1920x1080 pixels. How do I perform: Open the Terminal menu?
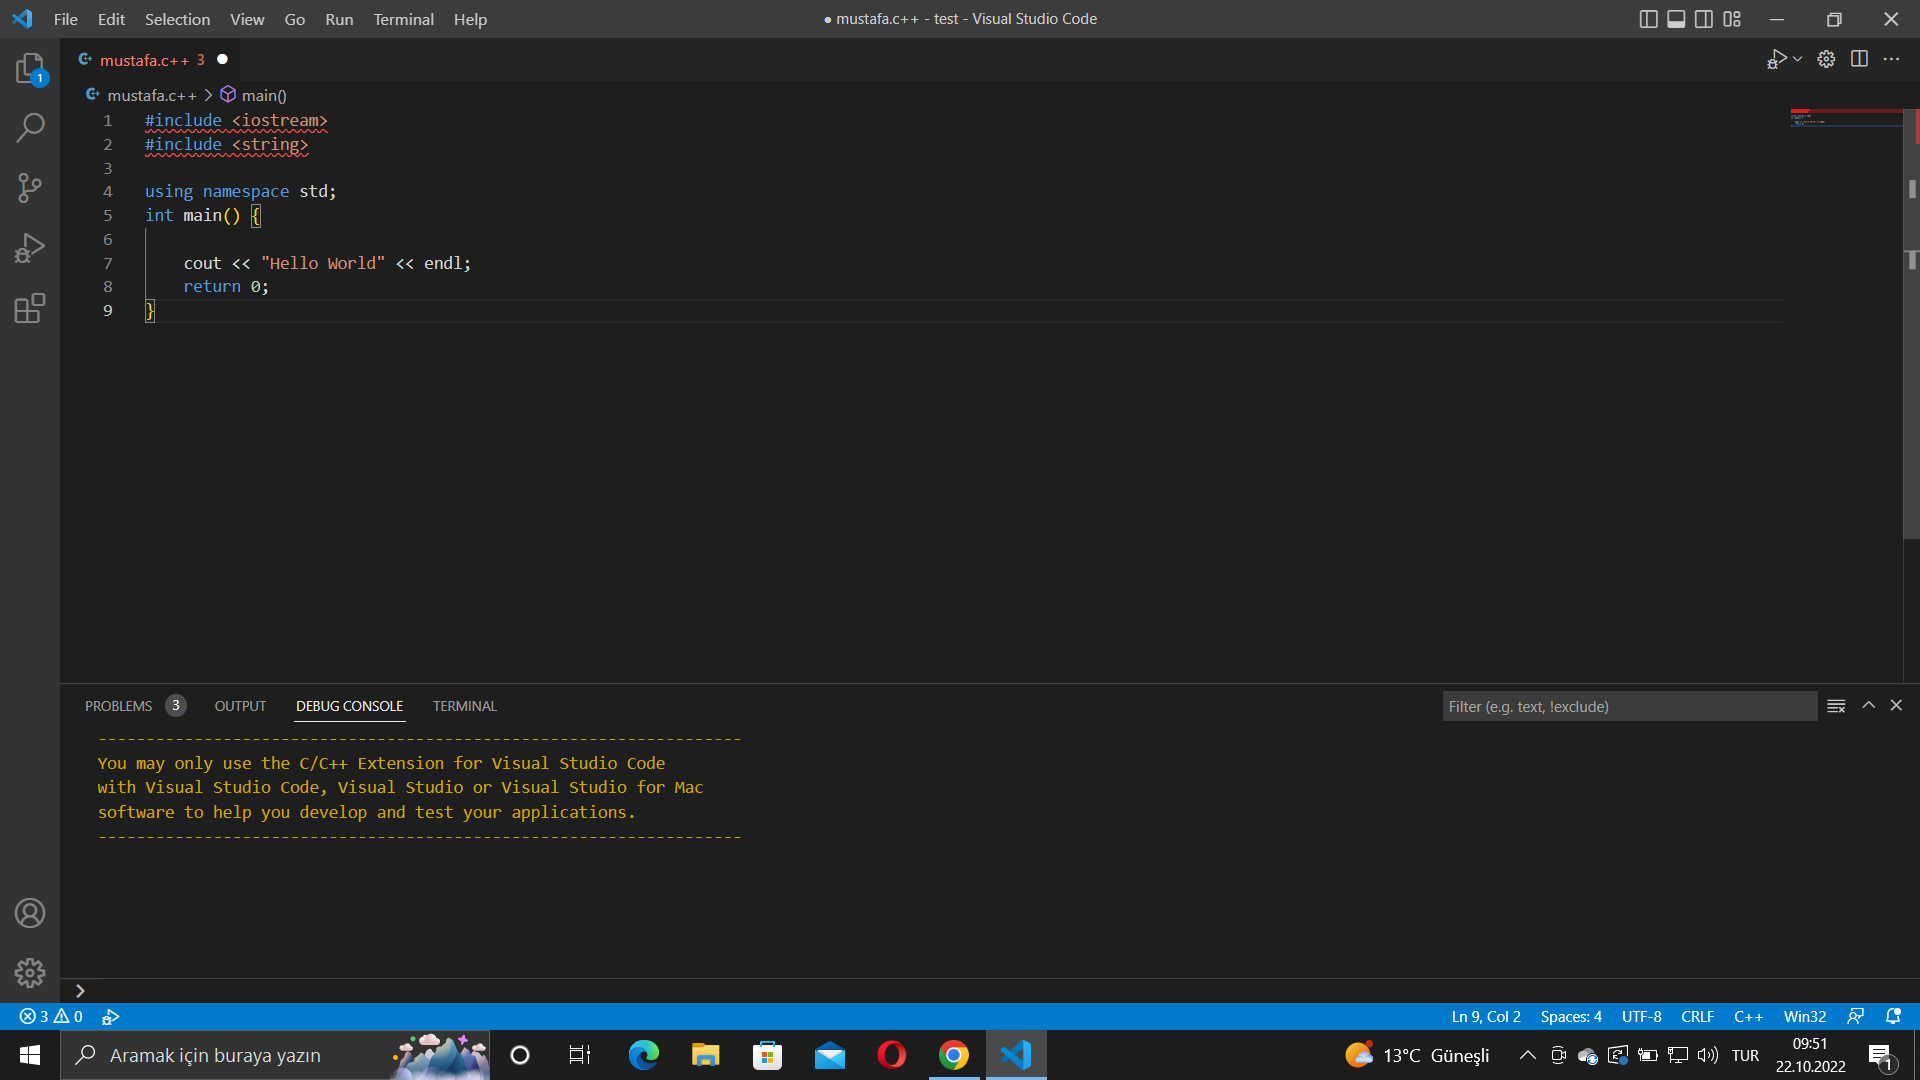(403, 19)
